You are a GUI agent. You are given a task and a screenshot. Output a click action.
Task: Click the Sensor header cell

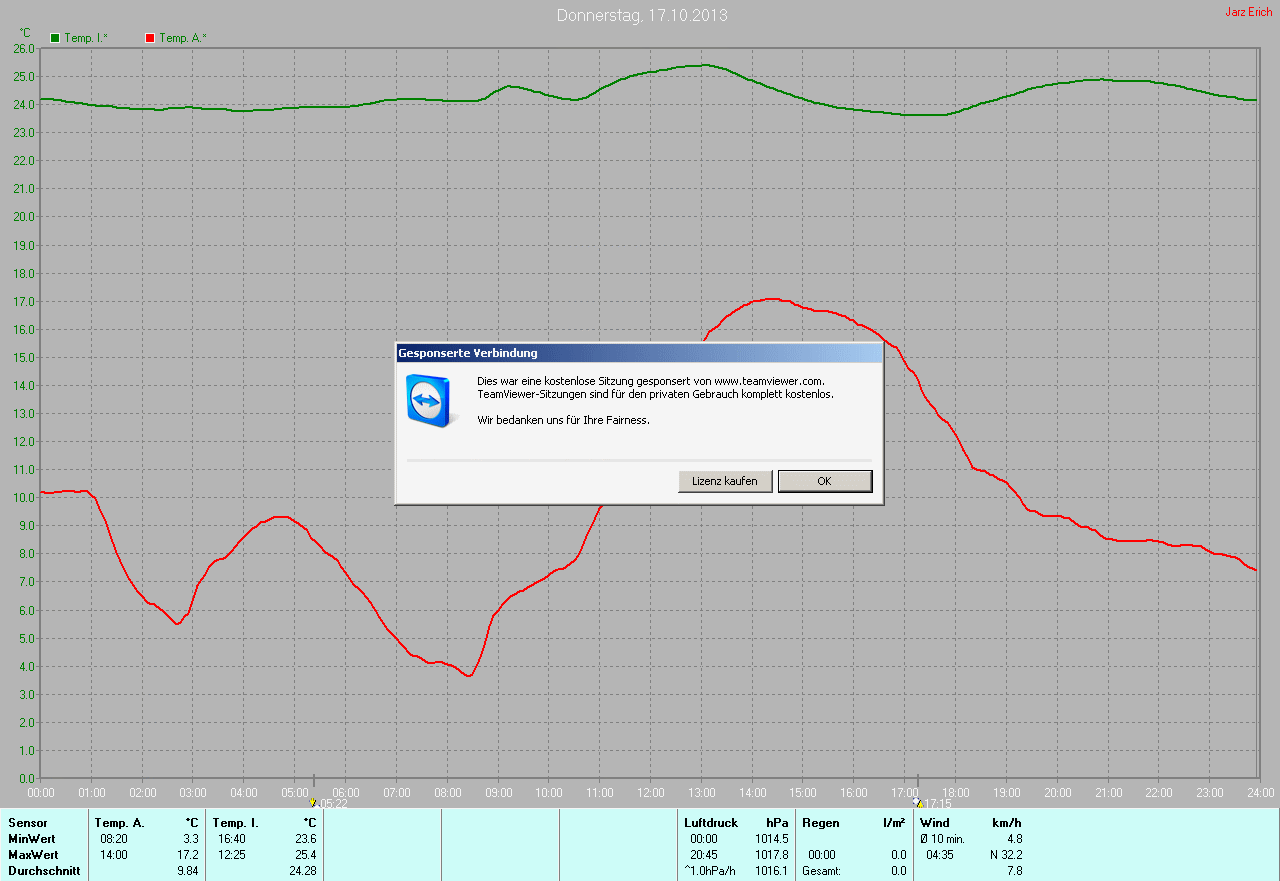(x=28, y=823)
